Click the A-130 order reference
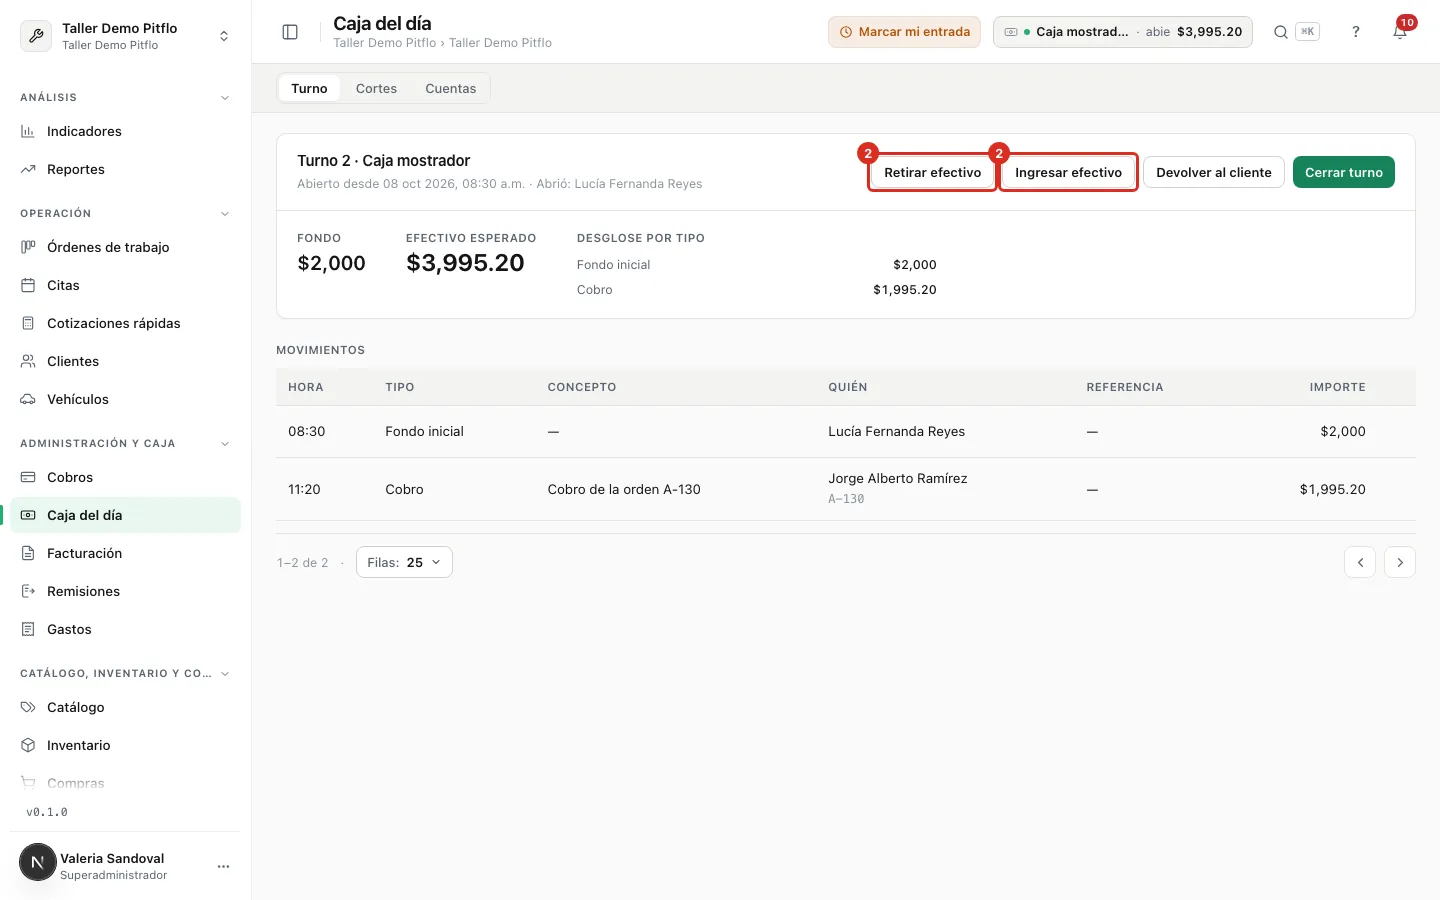The image size is (1440, 900). (846, 499)
